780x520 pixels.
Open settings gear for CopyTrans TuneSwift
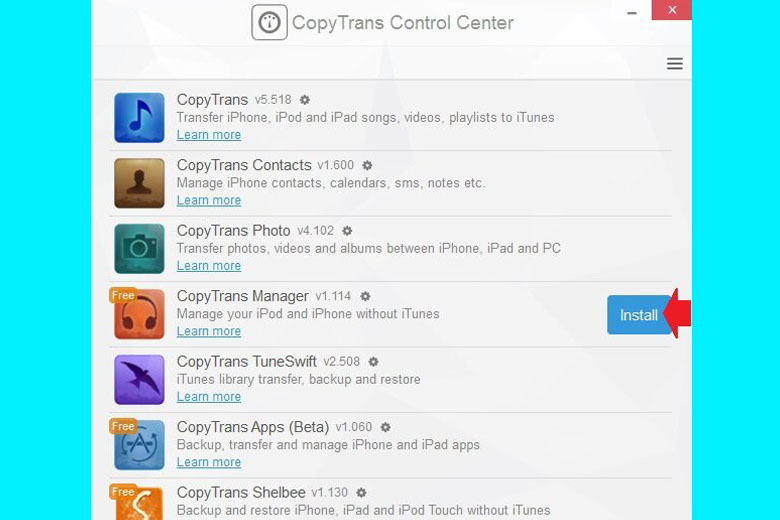373,362
